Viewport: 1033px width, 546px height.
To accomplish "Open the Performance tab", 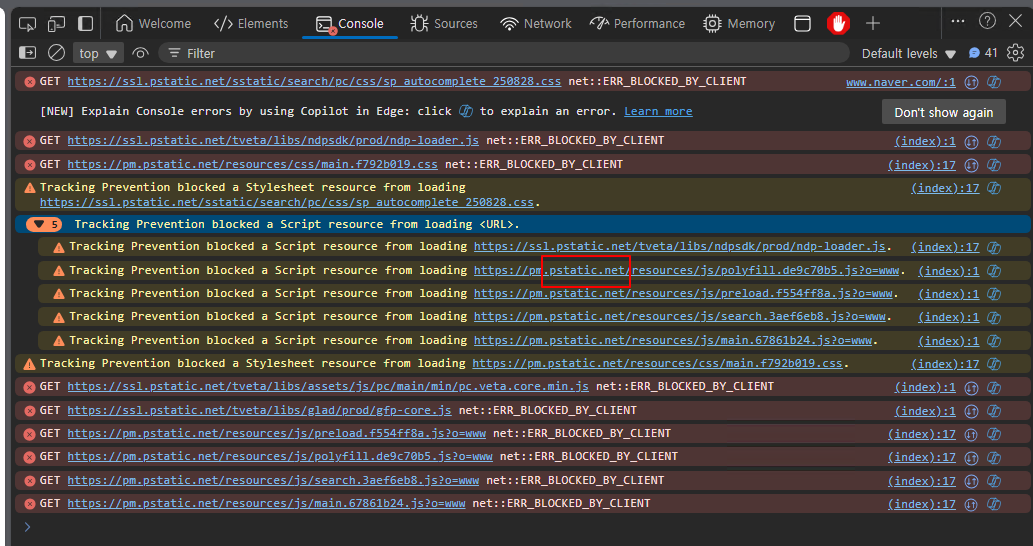I will [637, 24].
